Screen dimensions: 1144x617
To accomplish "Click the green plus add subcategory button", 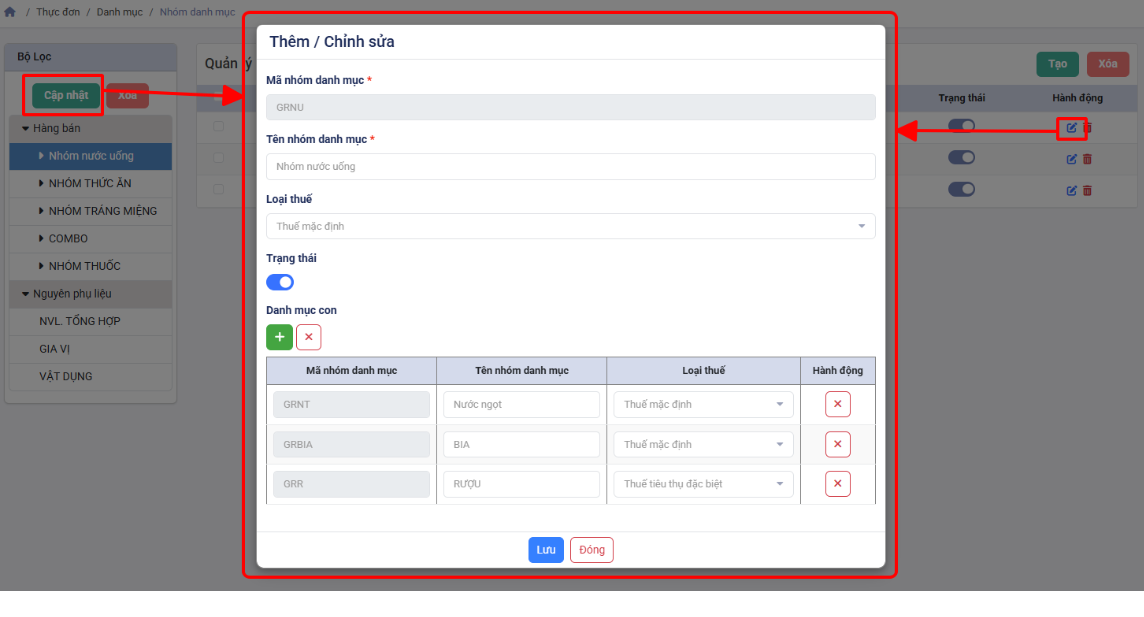I will 279,337.
